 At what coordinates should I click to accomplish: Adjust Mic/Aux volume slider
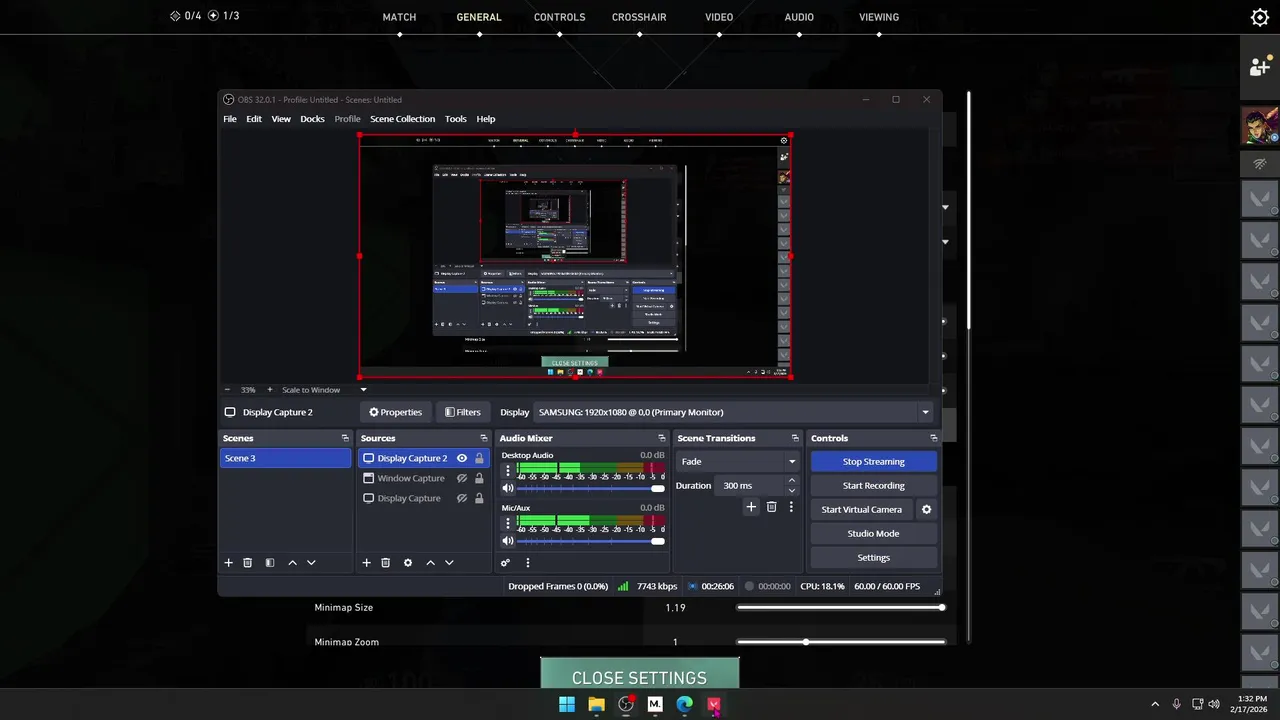pos(590,541)
